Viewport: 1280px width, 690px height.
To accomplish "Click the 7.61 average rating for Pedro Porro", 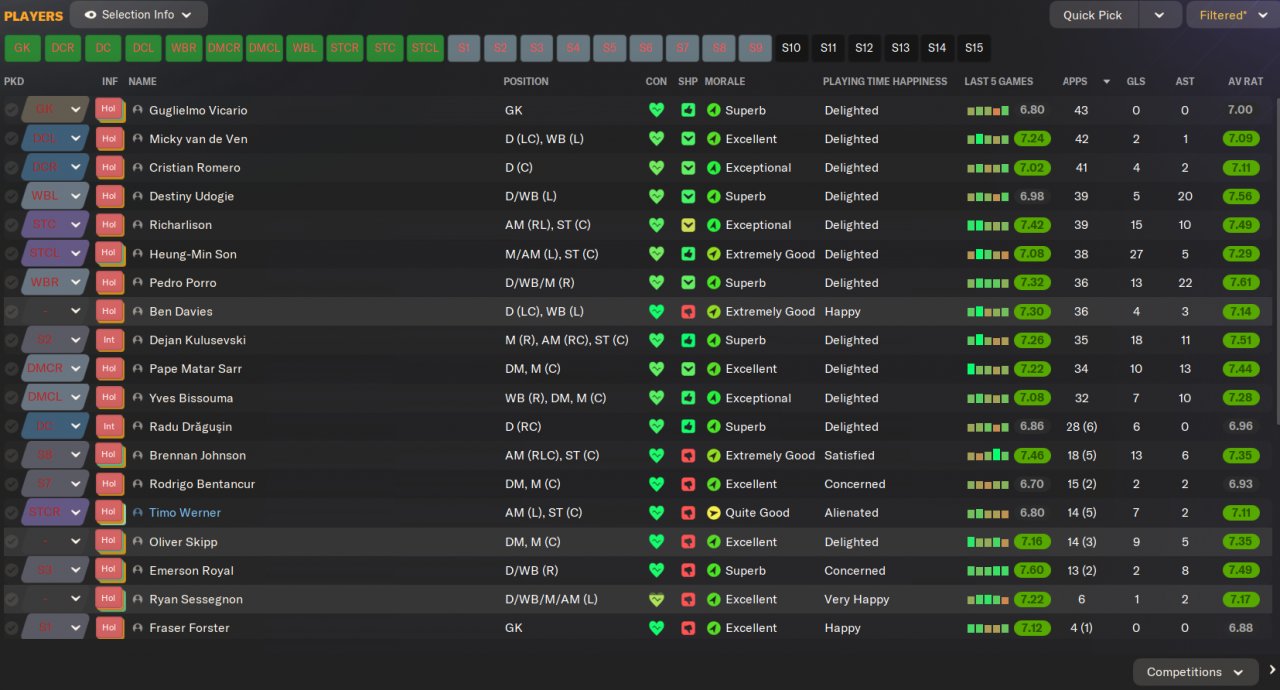I will (1240, 283).
